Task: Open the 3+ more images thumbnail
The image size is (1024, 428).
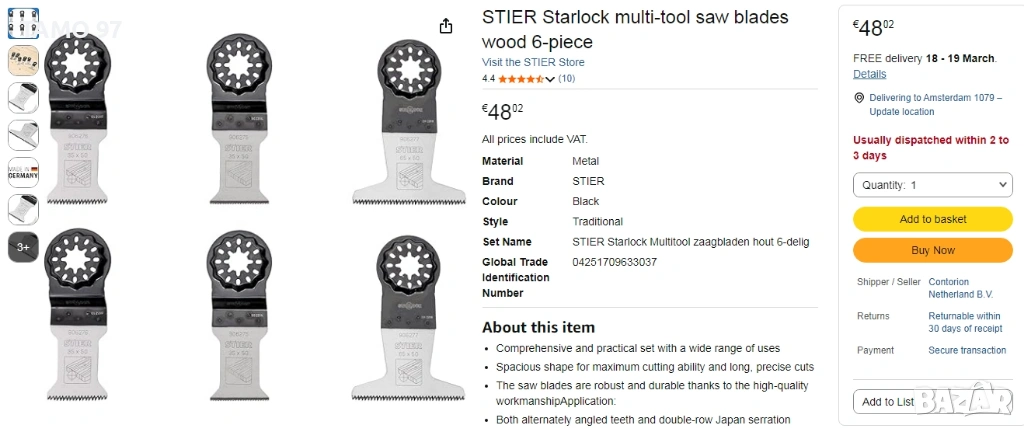Action: (23, 247)
